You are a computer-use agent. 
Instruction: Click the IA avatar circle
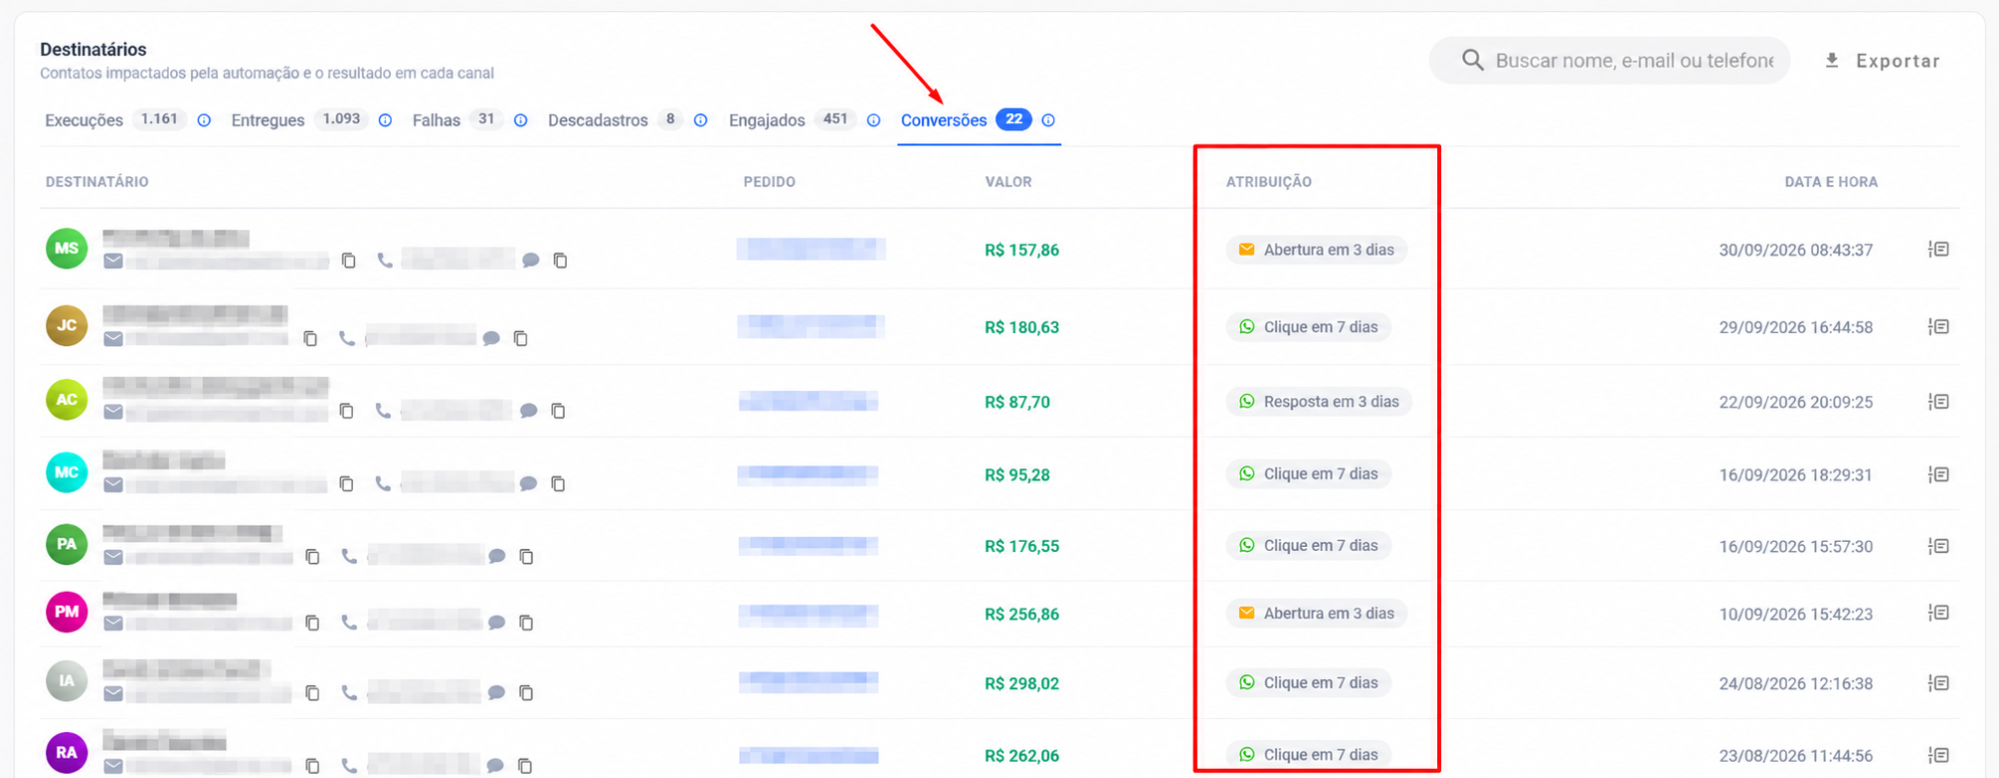point(67,681)
